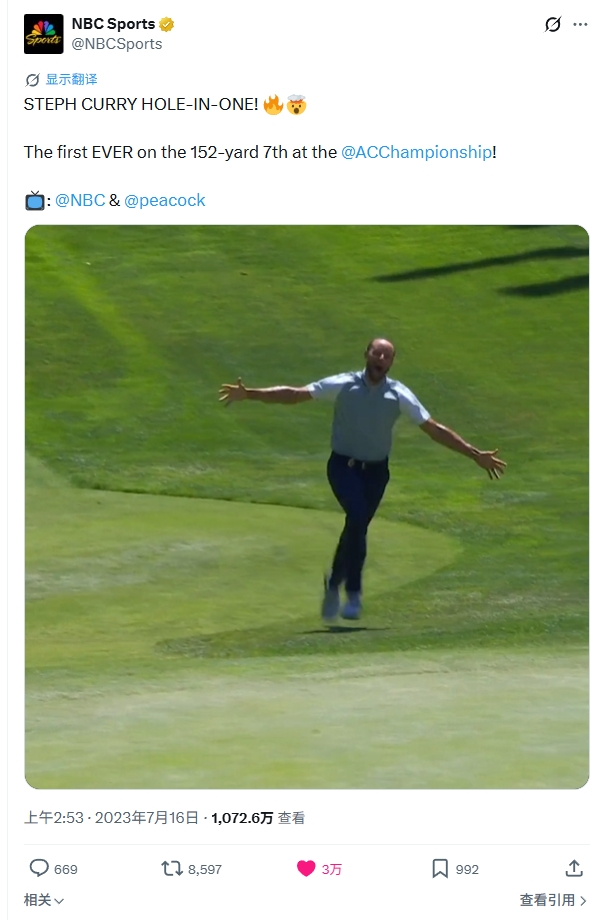
Task: Click the translate icon next to 显示翻译
Action: 32,80
